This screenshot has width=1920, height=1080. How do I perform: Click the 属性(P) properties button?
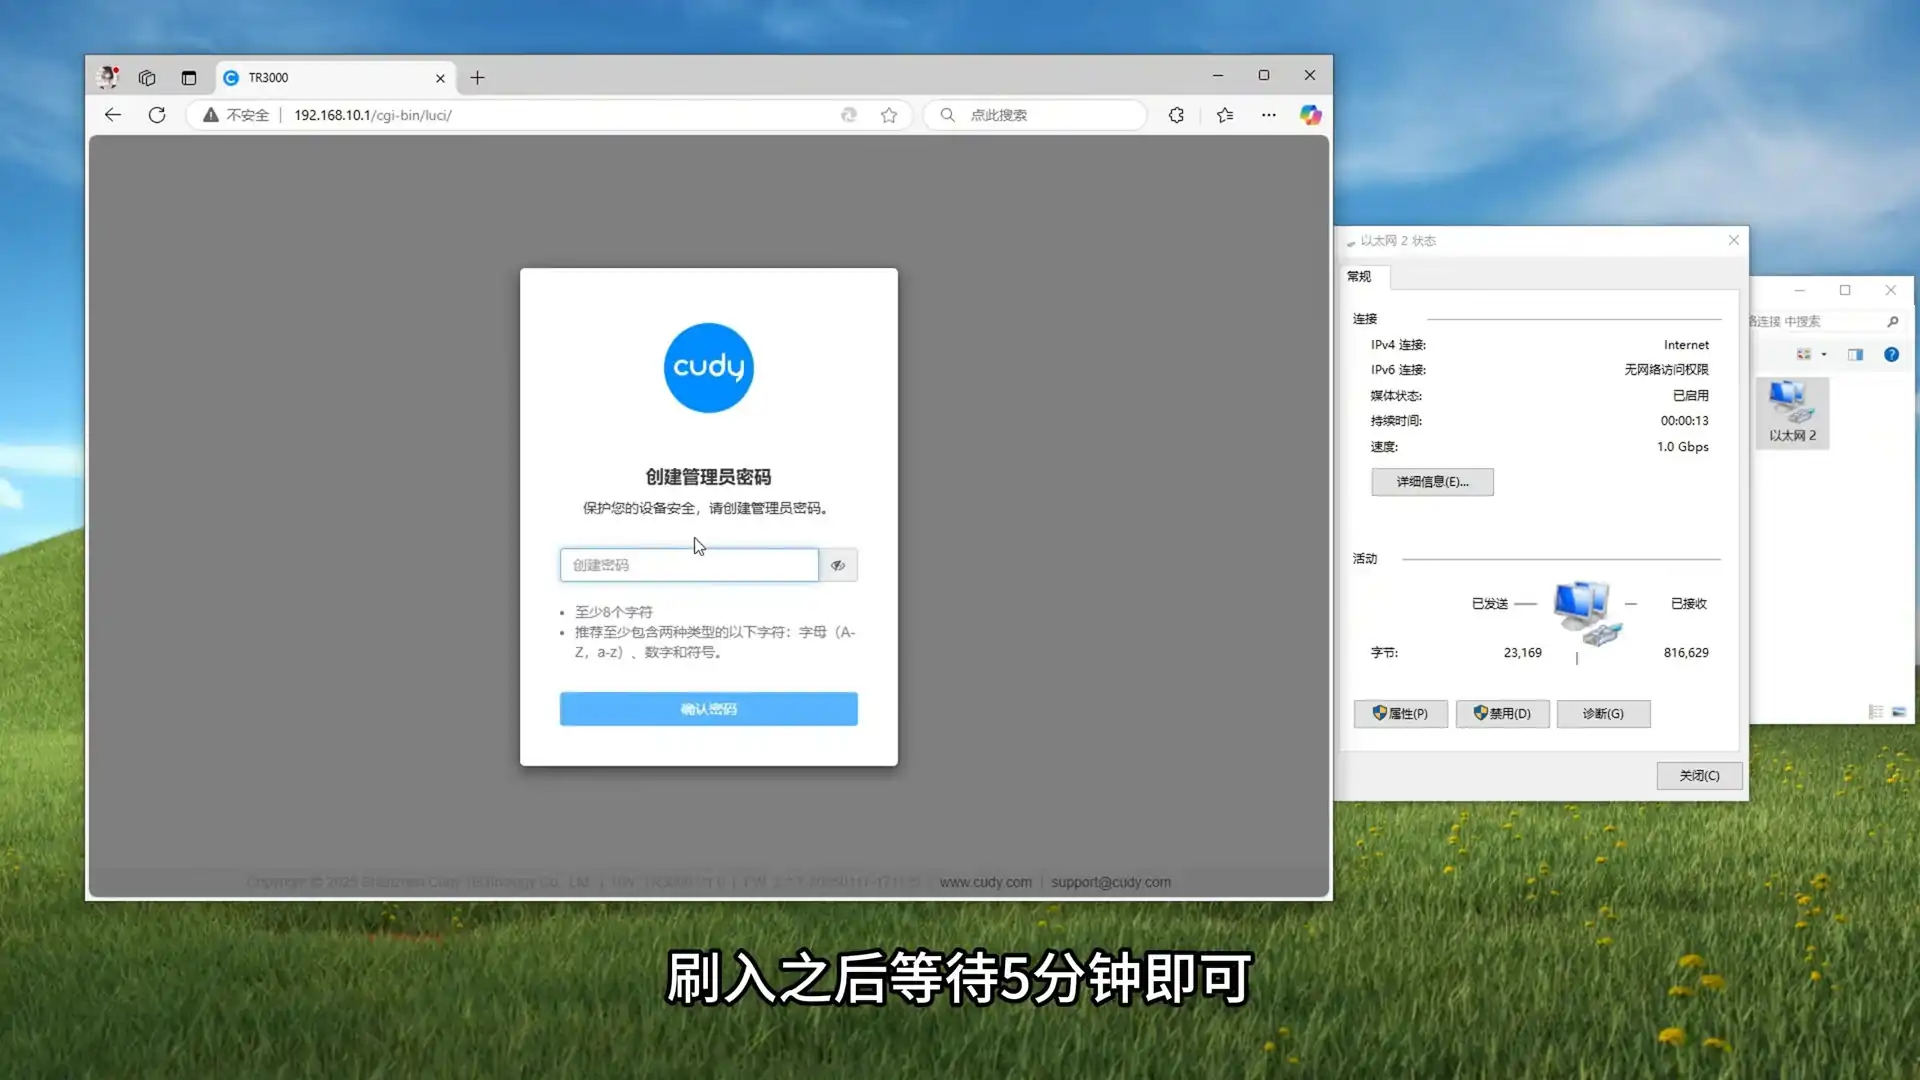(x=1400, y=713)
